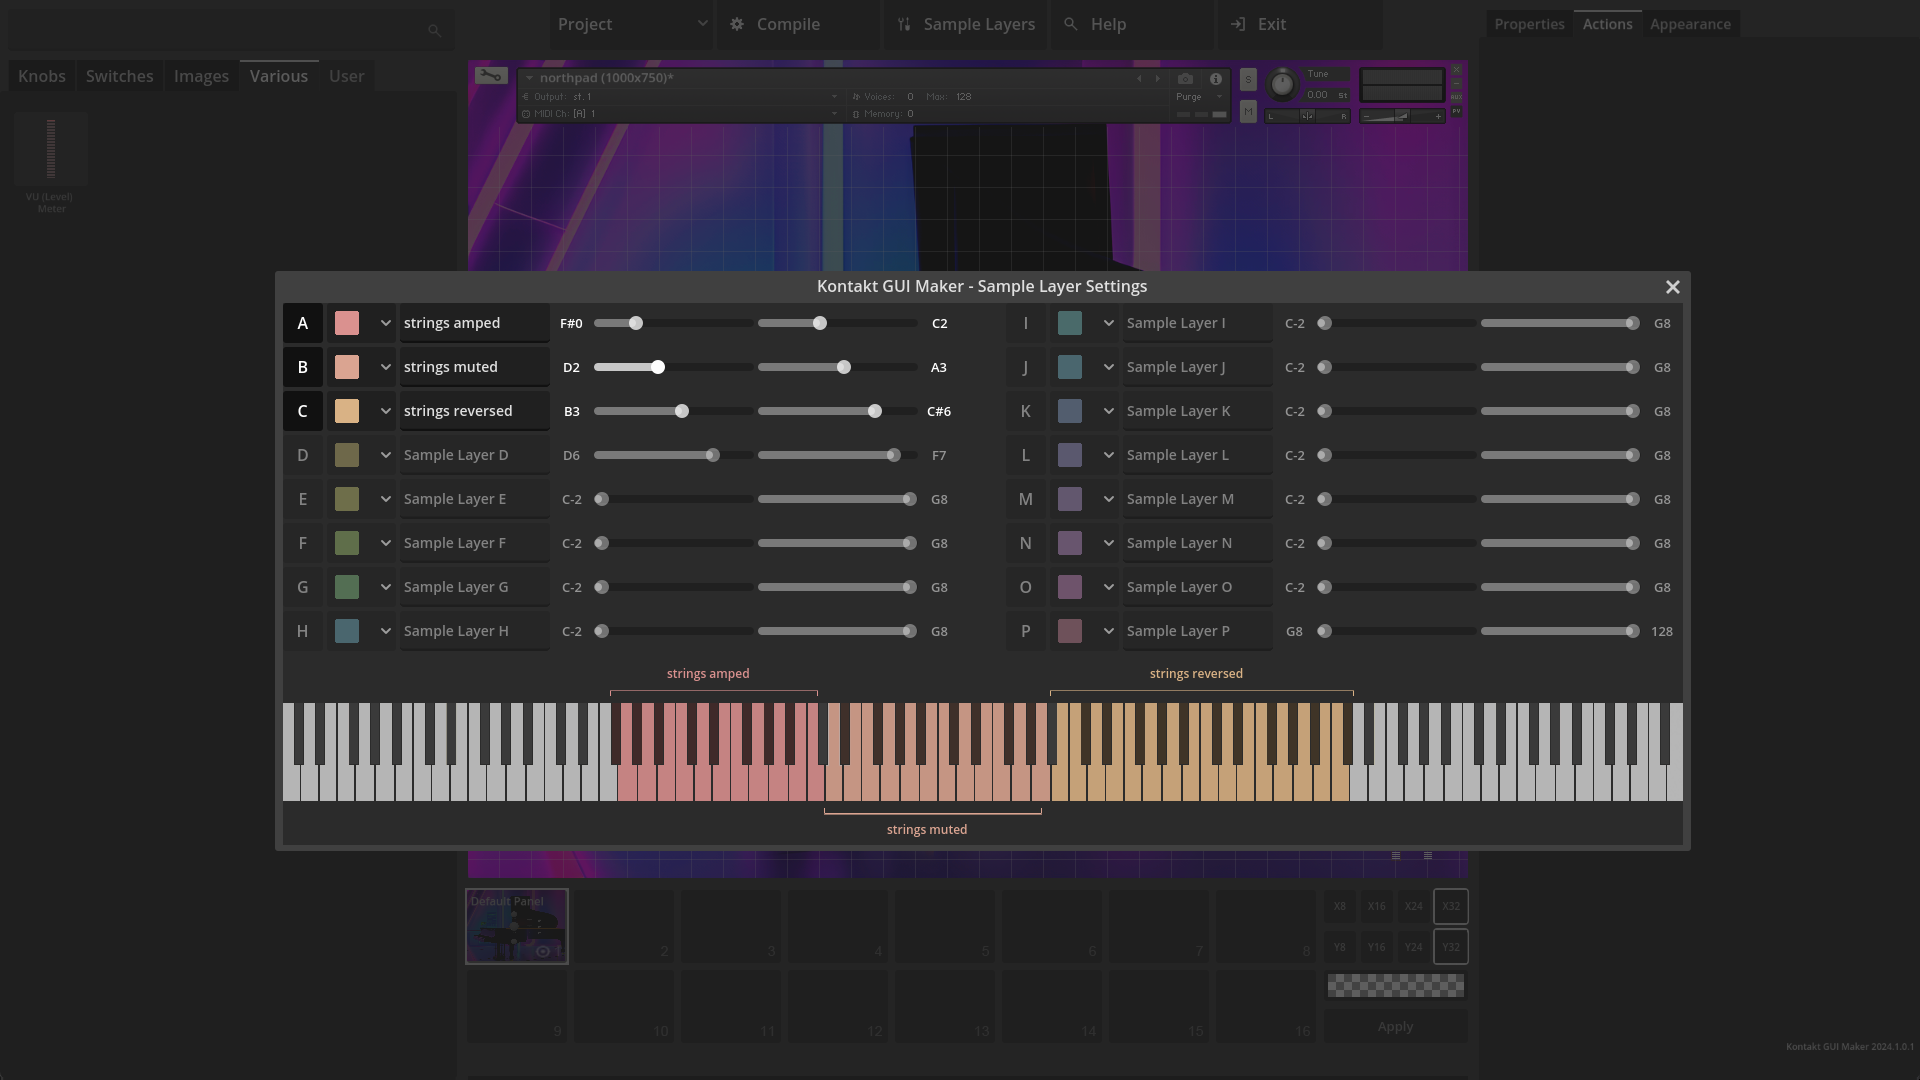Toggle the Y32 grid option

click(1450, 946)
